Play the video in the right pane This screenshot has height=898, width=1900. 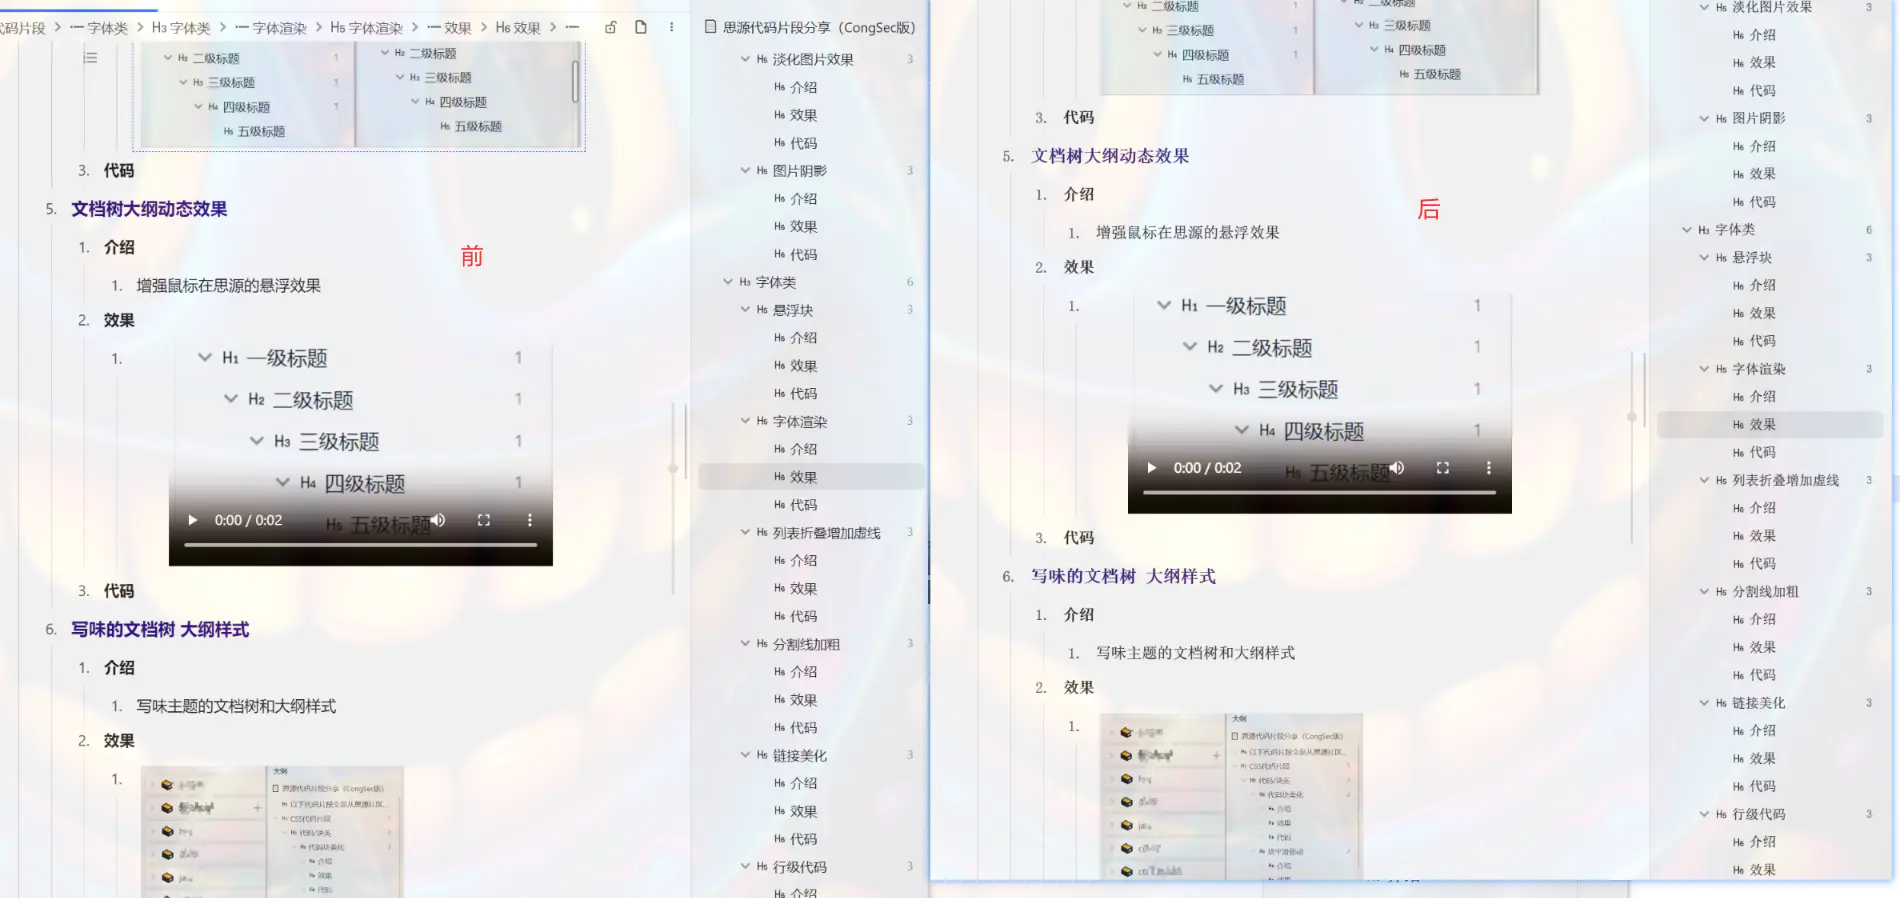pyautogui.click(x=1152, y=468)
